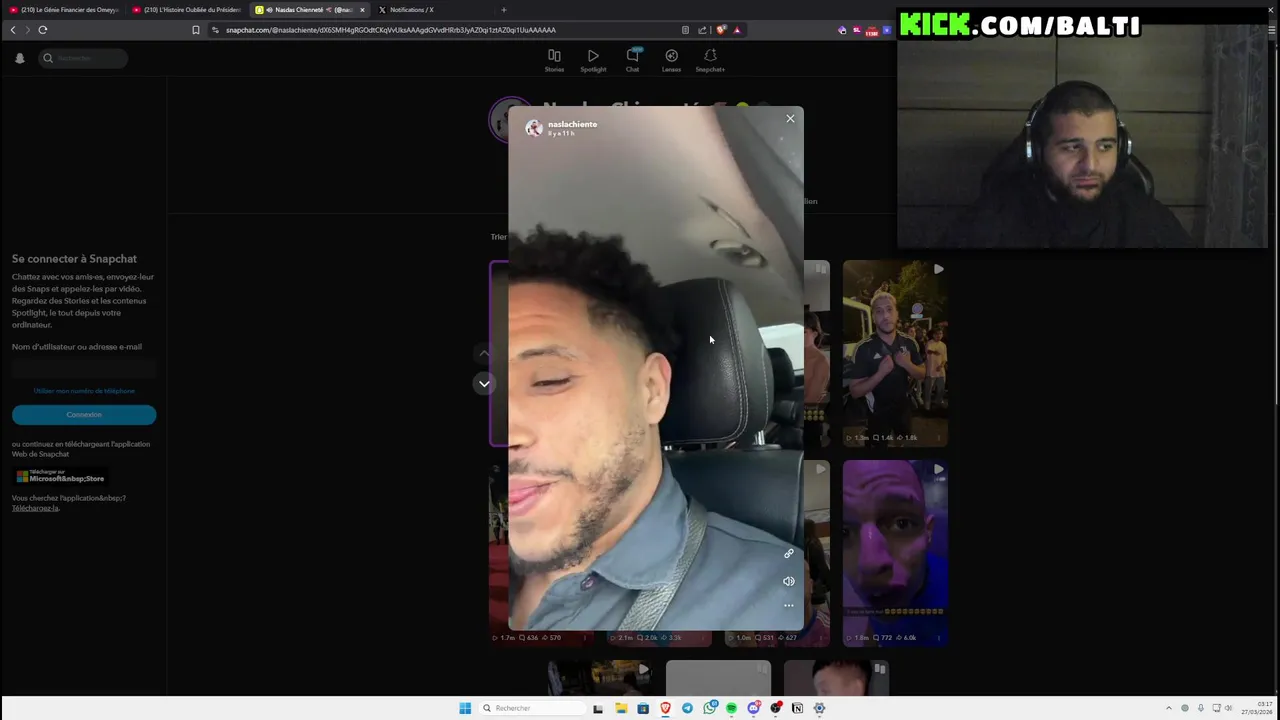This screenshot has height=720, width=1280.
Task: Open Windows Start menu
Action: (465, 708)
